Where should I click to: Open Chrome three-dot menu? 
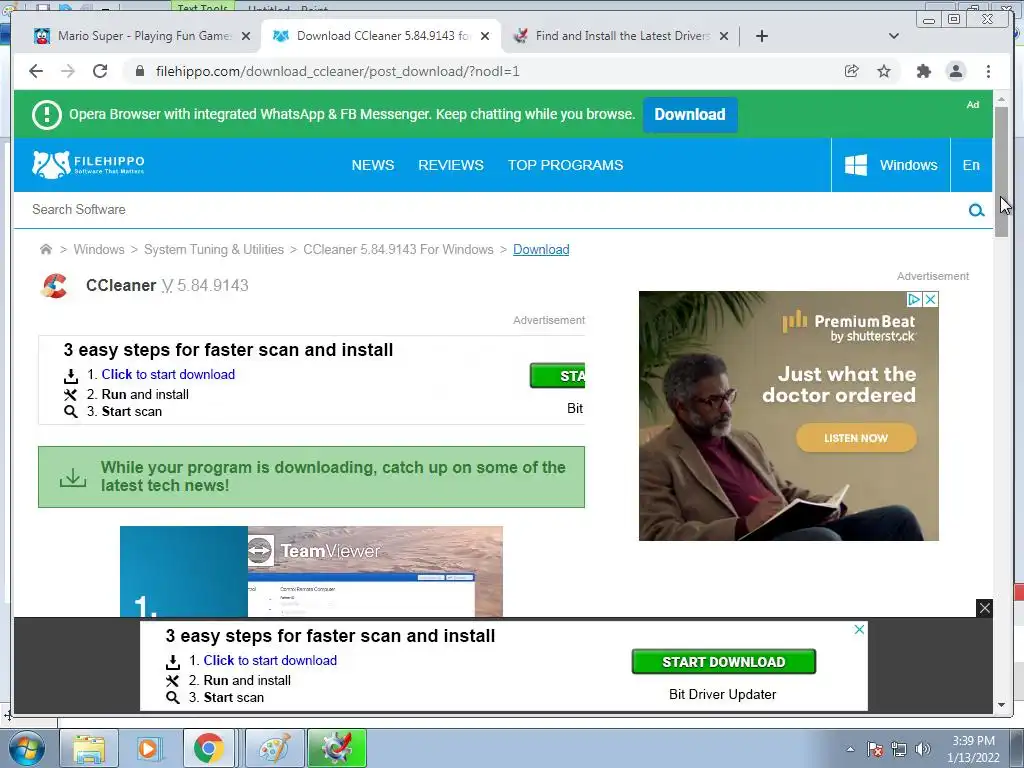[988, 71]
